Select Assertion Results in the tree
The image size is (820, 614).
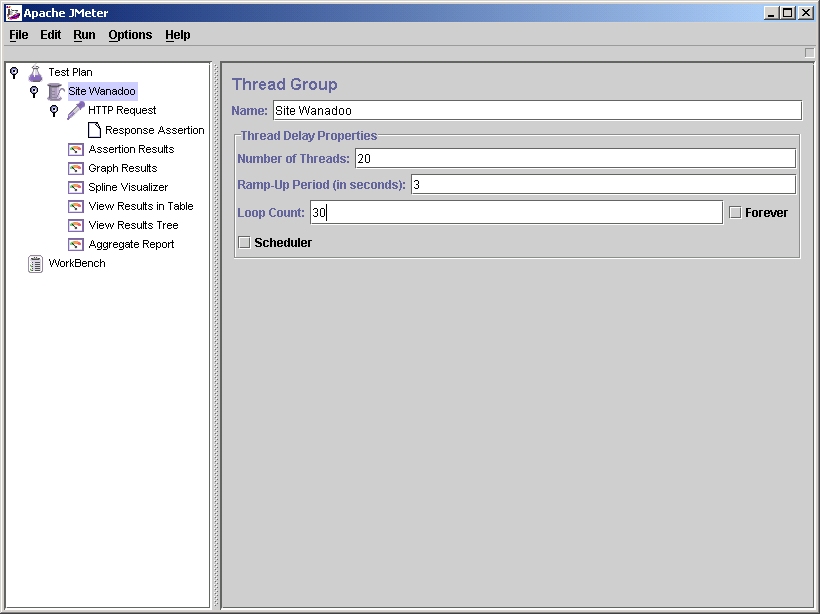131,149
